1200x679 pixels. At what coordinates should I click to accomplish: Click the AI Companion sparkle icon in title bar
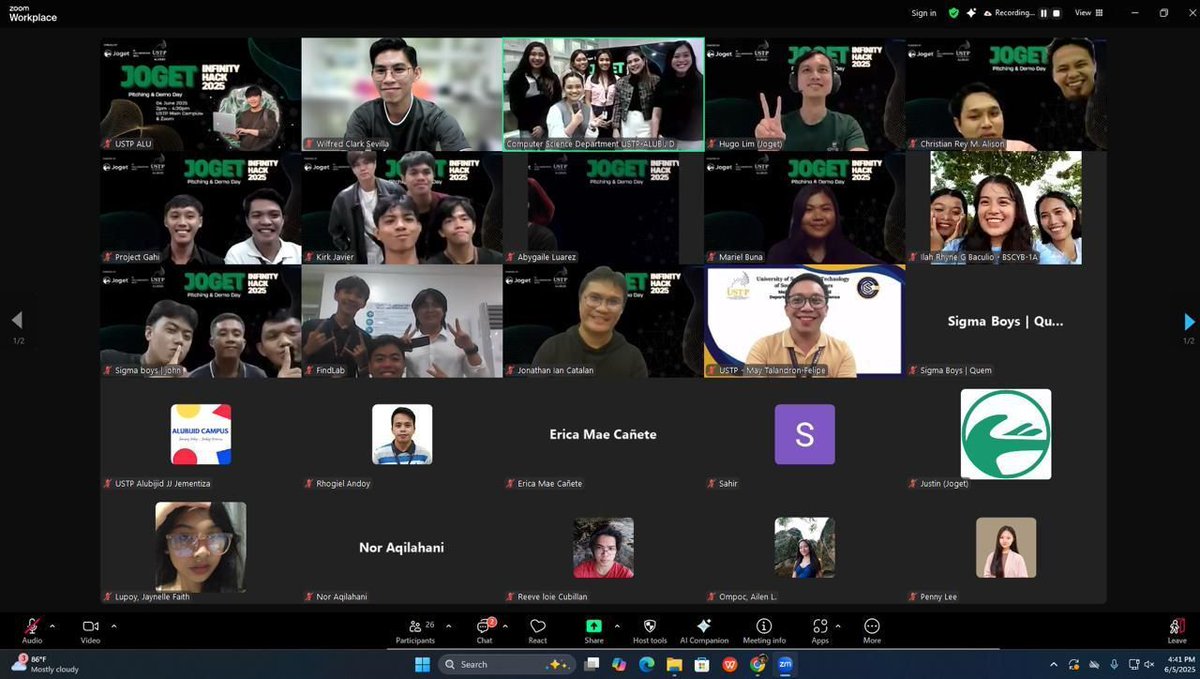[x=970, y=13]
